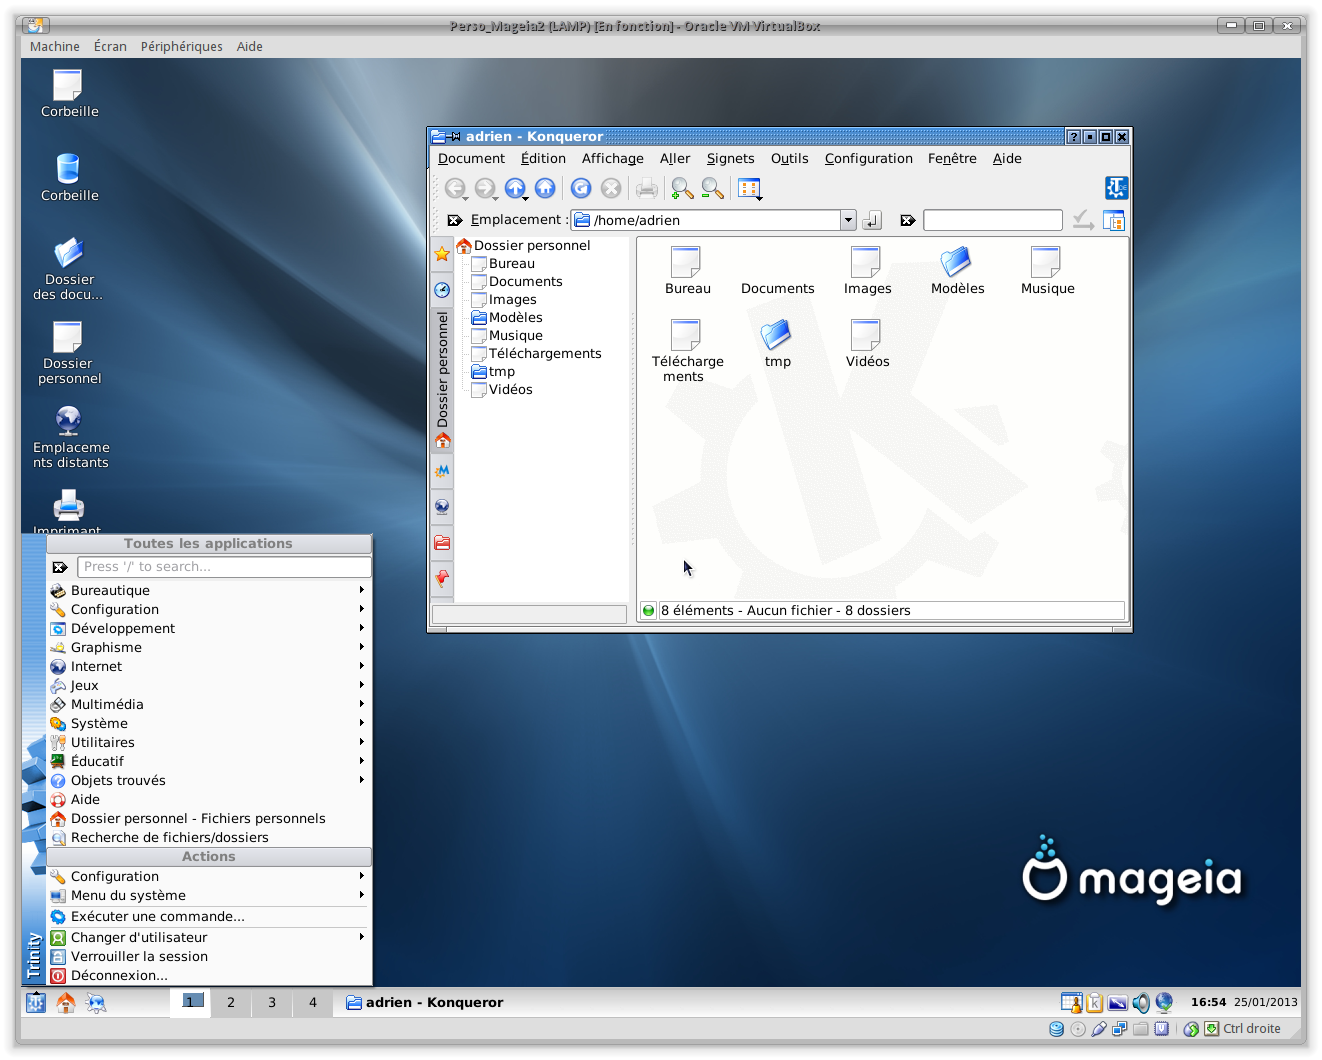The height and width of the screenshot is (1060, 1322).
Task: Open Emplacements distants desktop icon
Action: [69, 437]
